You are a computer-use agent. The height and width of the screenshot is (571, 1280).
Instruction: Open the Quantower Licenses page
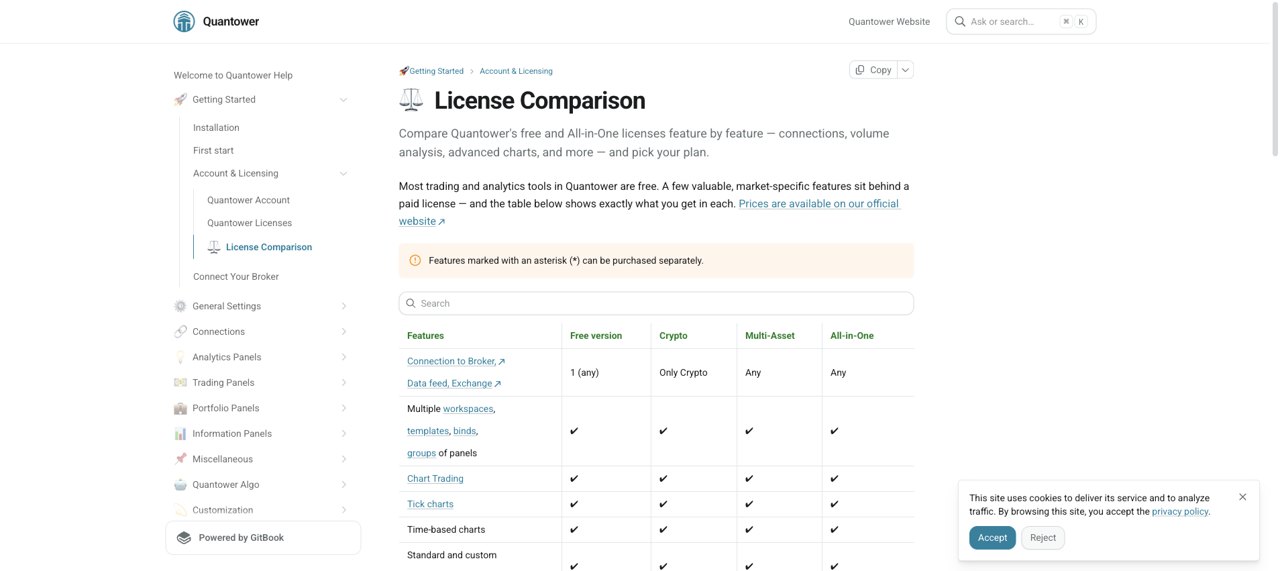click(x=249, y=223)
